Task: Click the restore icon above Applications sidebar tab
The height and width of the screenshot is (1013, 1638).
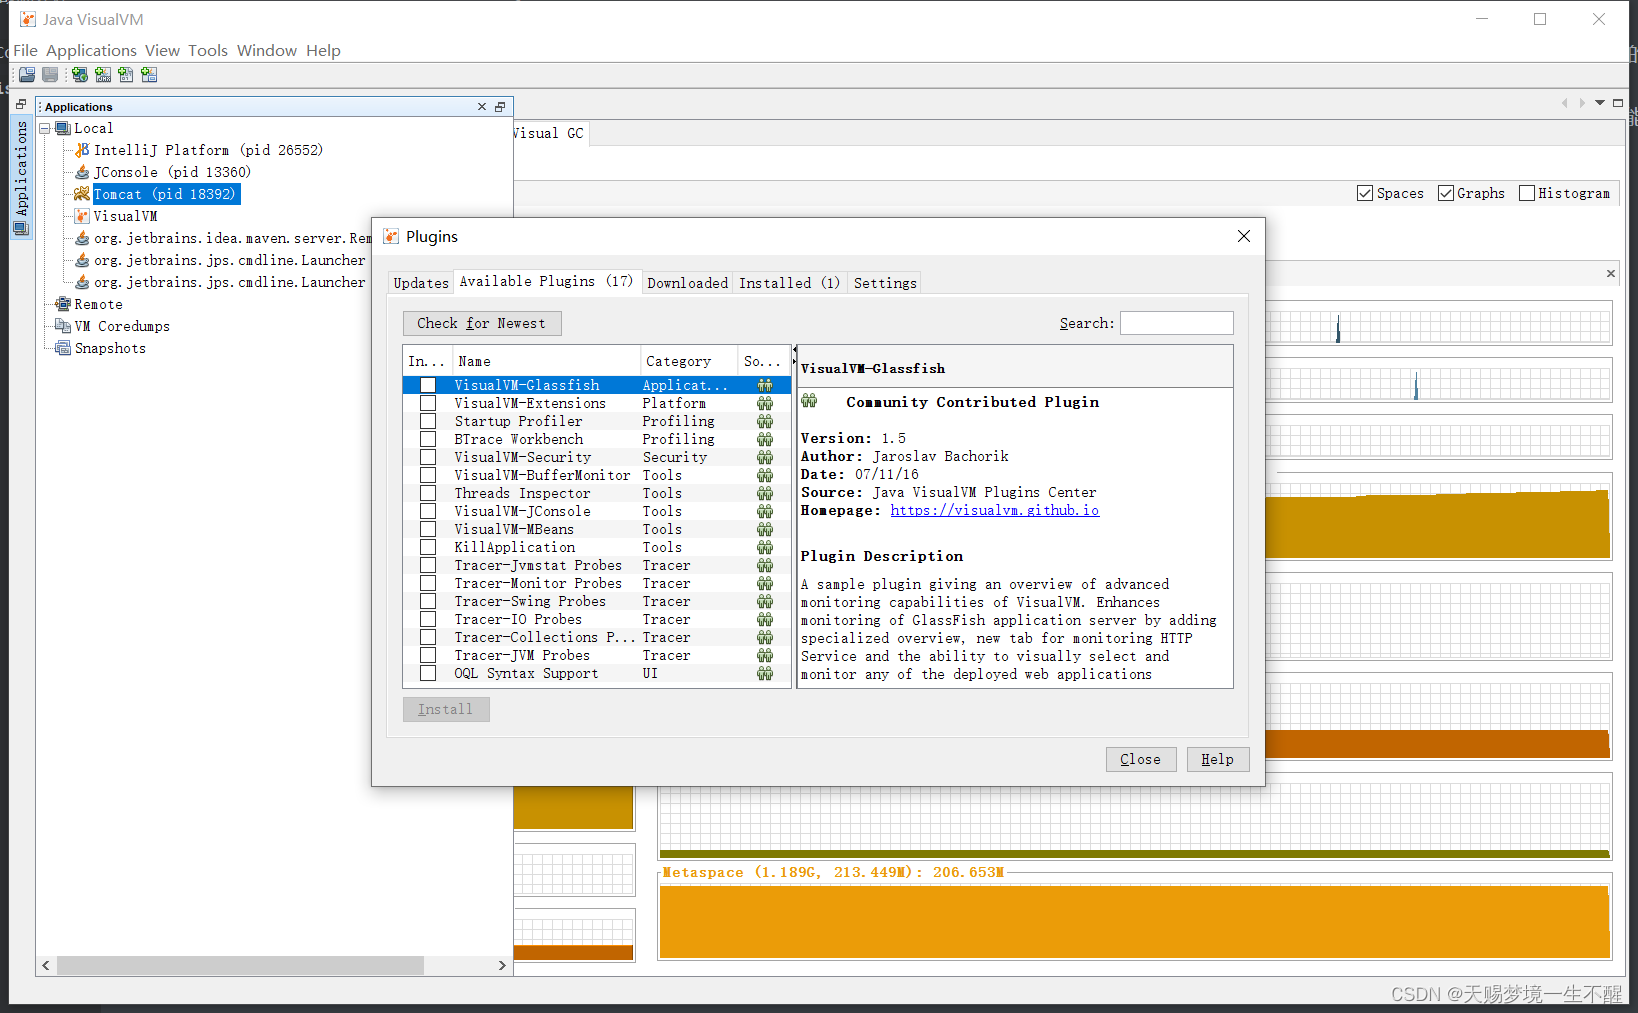Action: (21, 104)
